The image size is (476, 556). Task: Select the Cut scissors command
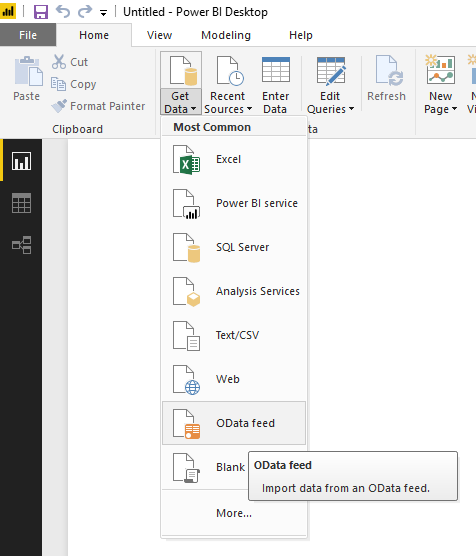[70, 62]
